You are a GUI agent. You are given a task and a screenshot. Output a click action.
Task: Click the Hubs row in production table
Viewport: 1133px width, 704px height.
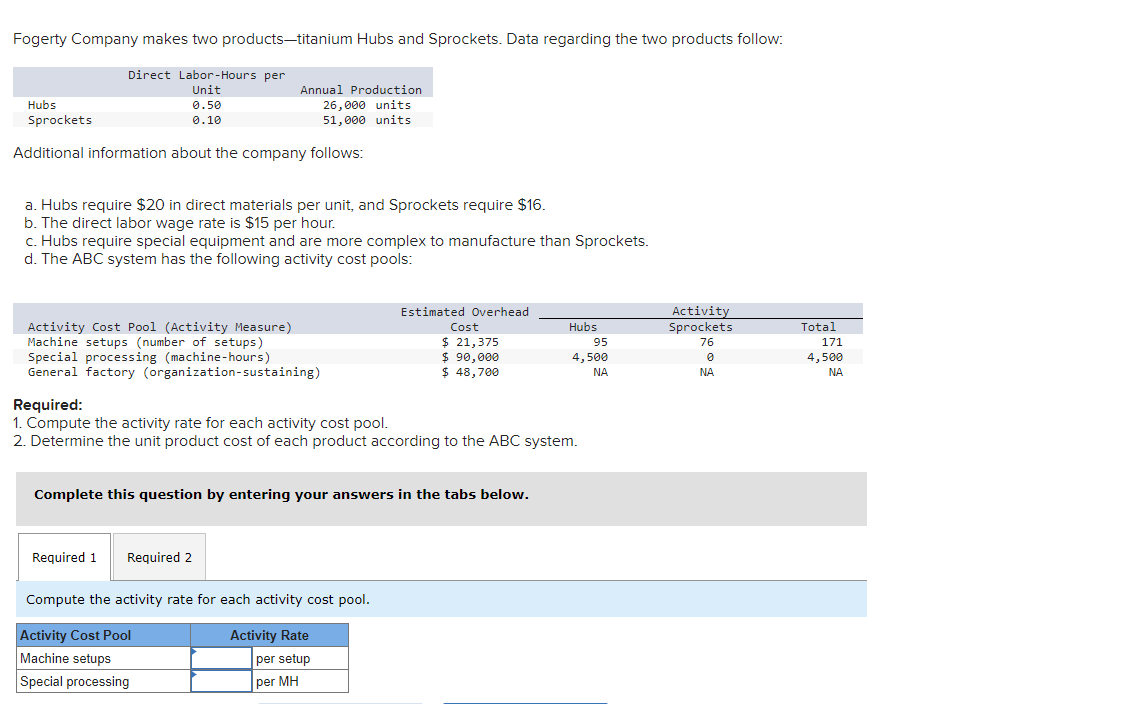click(223, 106)
